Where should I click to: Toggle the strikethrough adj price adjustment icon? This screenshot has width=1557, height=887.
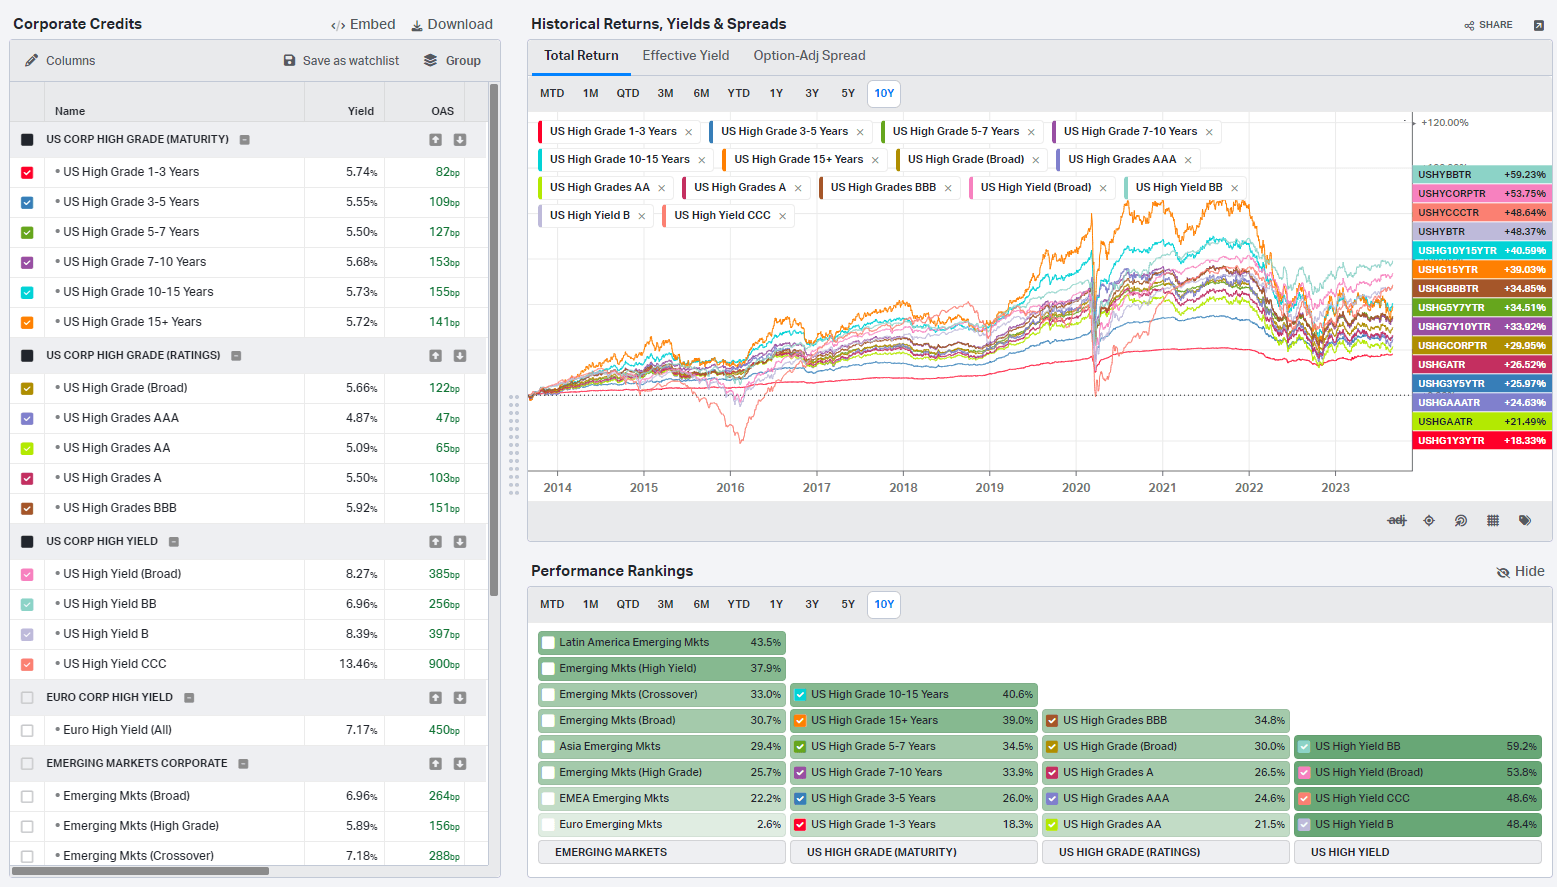pos(1397,520)
